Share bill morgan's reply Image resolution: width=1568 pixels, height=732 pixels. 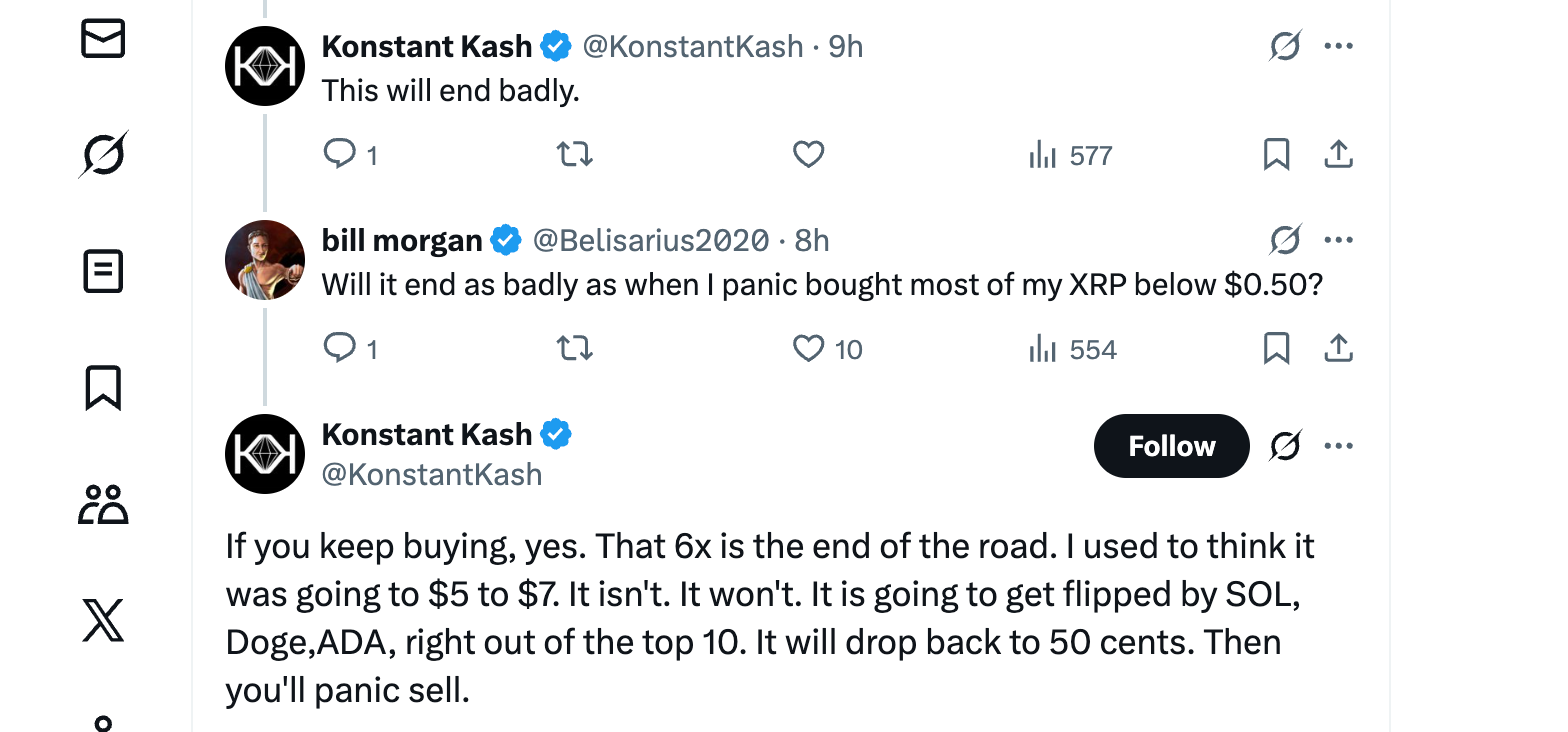point(1338,348)
